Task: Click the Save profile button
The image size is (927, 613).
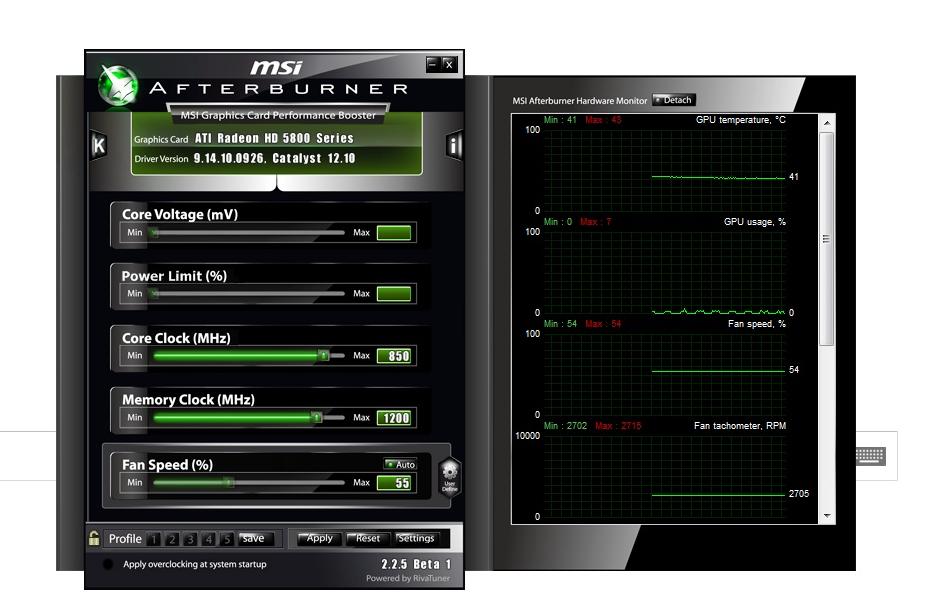Action: click(x=255, y=539)
